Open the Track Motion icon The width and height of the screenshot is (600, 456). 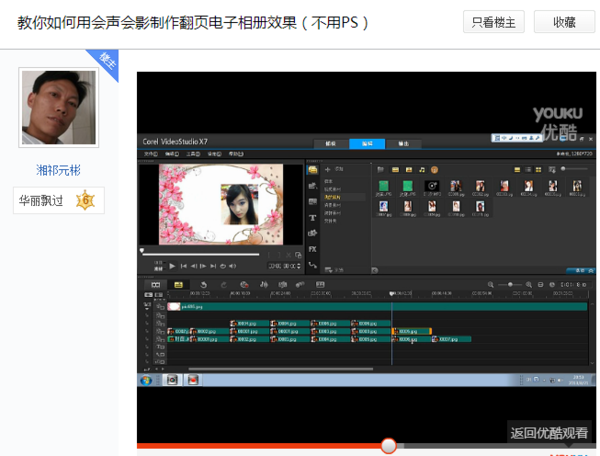[x=300, y=285]
